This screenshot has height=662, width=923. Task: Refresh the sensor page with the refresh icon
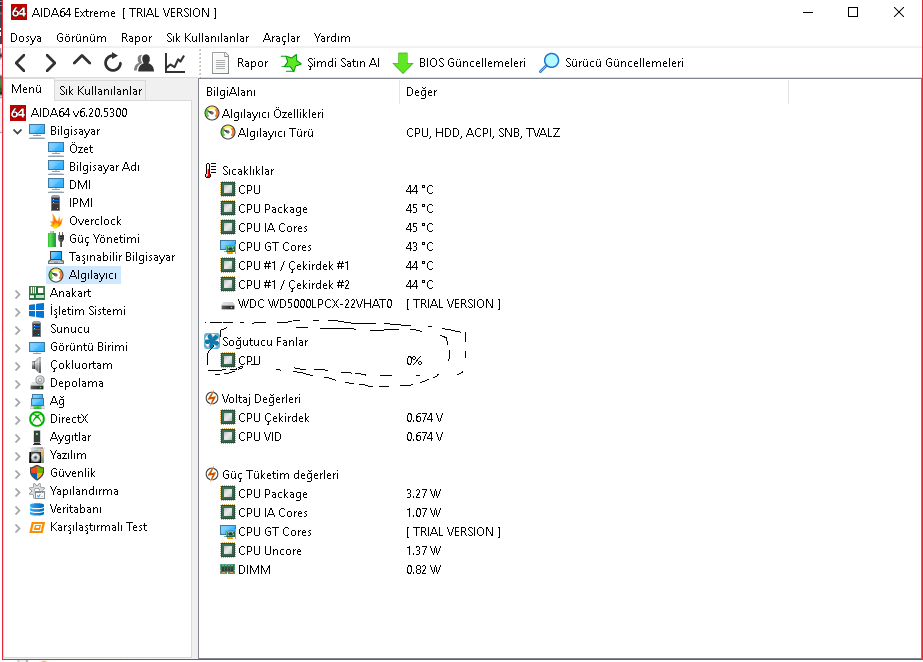[x=113, y=63]
